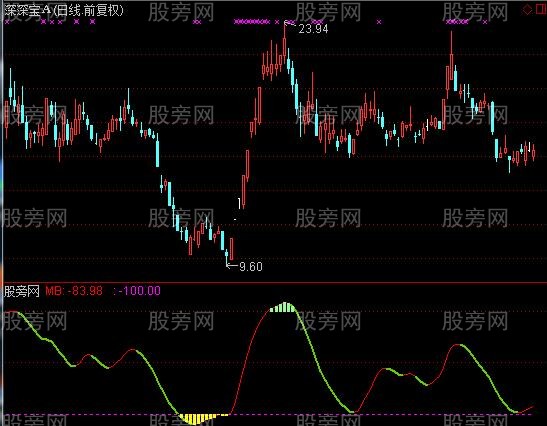Click the 23.94 high price label
Viewport: 547px width, 426px height.
313,29
